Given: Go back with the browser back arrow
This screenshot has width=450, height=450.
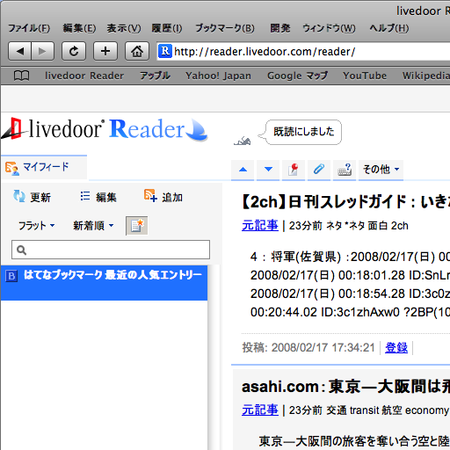Looking at the screenshot, I should (20, 51).
